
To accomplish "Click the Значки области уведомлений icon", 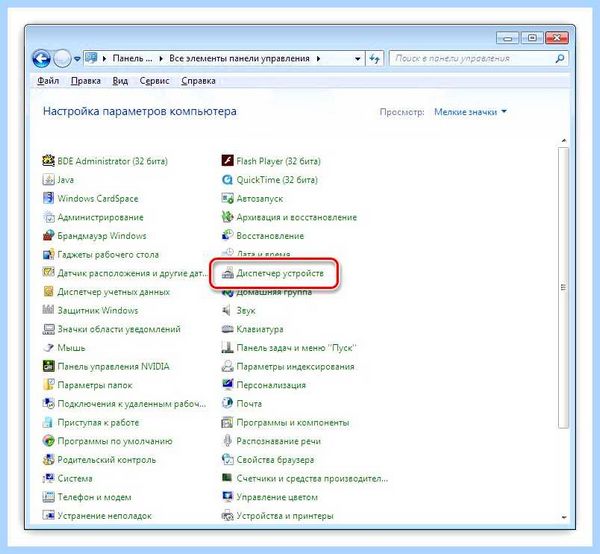I will click(48, 329).
